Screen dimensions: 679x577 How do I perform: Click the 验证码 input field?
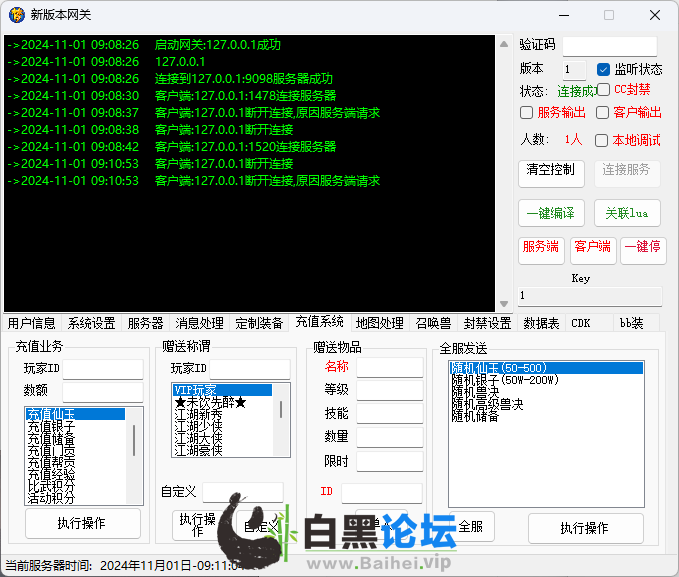[x=609, y=46]
